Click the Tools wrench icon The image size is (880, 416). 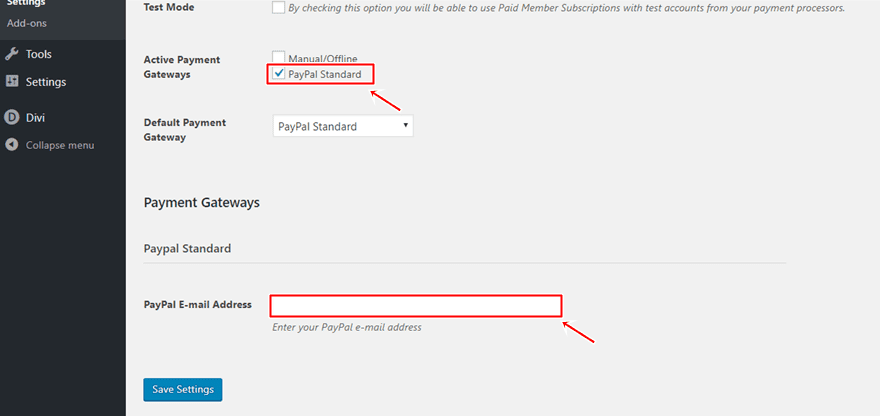click(11, 54)
